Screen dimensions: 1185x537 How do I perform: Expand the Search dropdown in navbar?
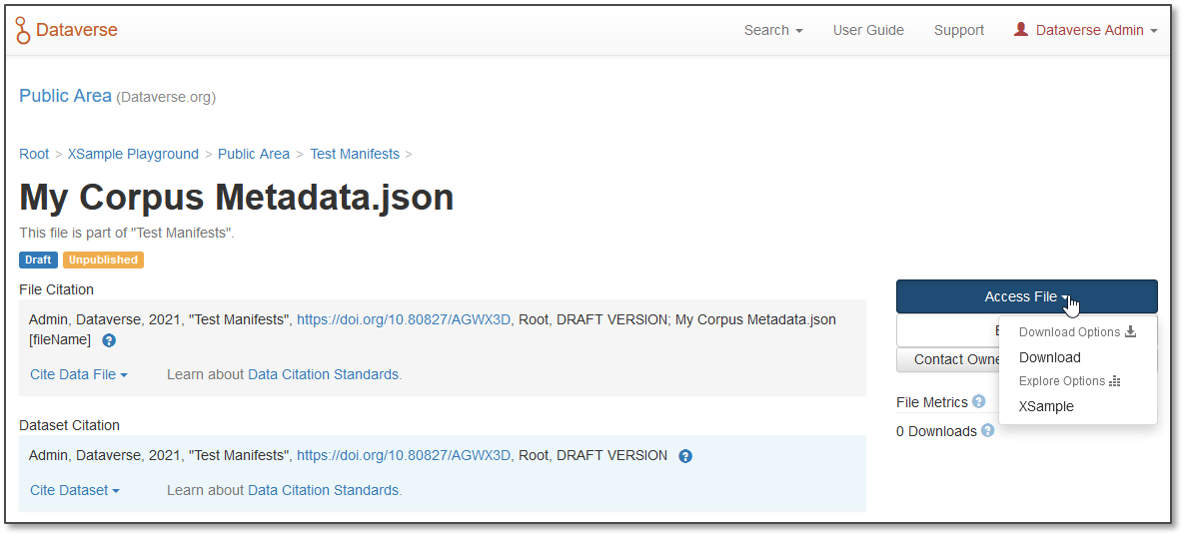773,30
